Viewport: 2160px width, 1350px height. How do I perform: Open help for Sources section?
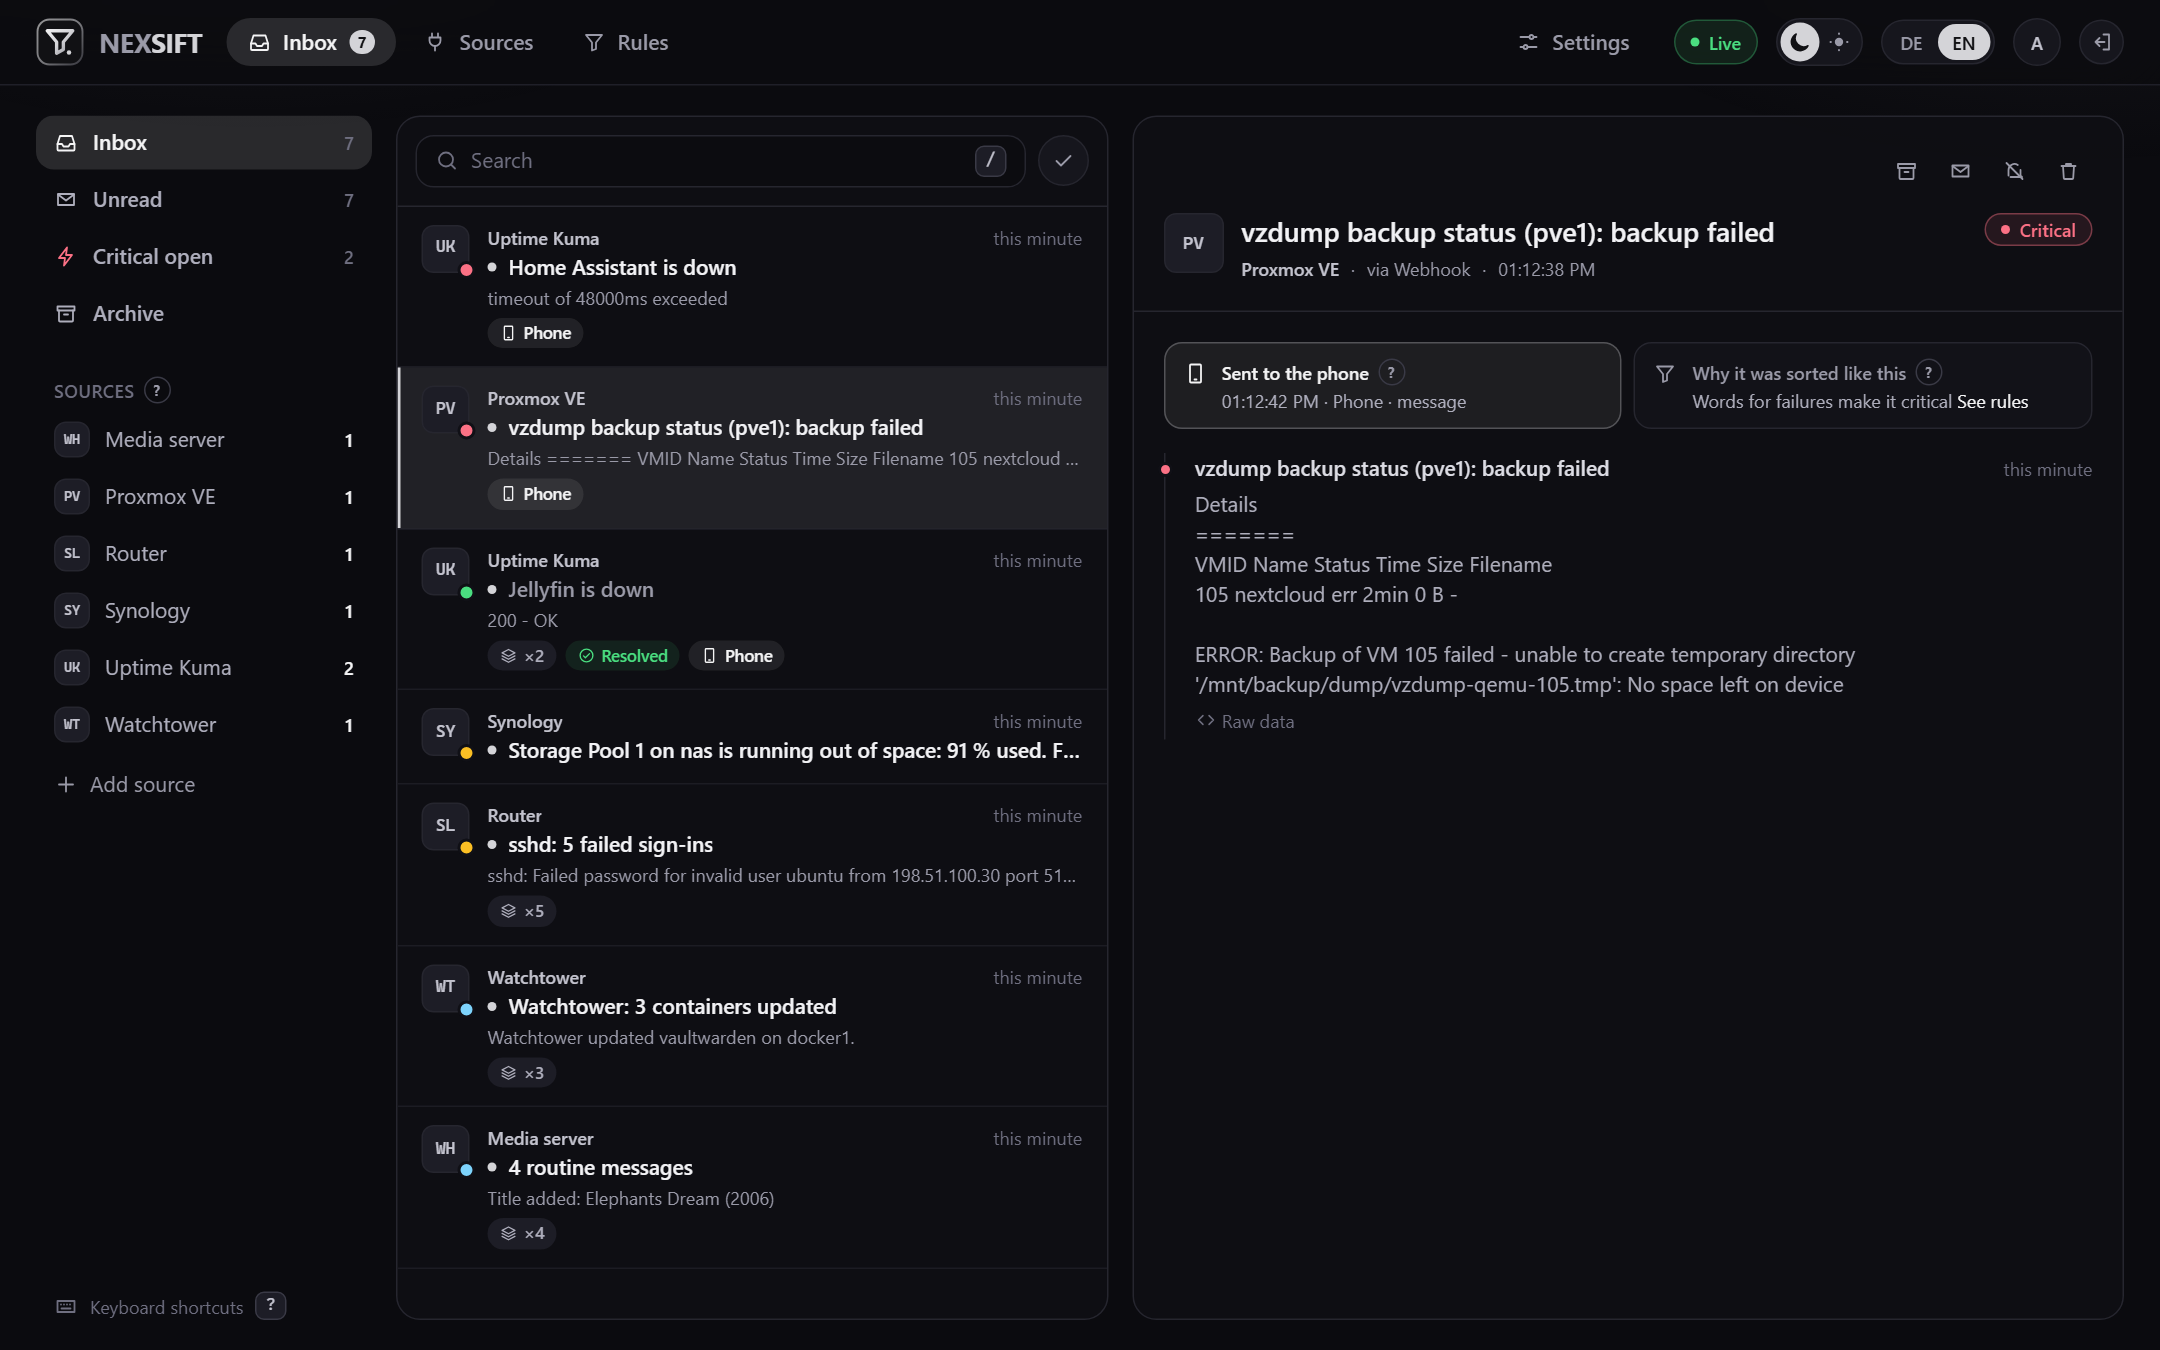pos(157,390)
